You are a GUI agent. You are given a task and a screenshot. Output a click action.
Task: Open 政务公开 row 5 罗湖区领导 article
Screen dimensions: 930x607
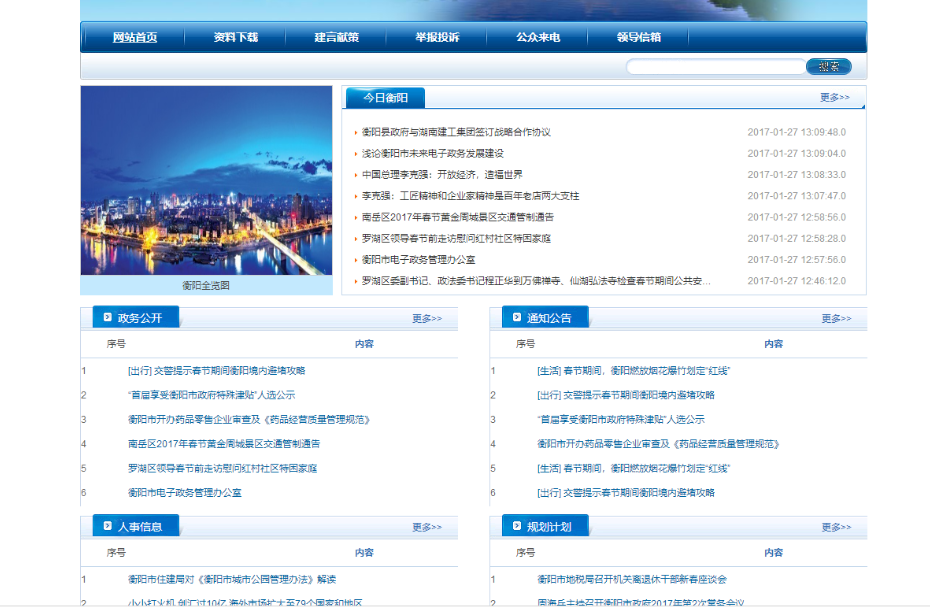tap(222, 468)
